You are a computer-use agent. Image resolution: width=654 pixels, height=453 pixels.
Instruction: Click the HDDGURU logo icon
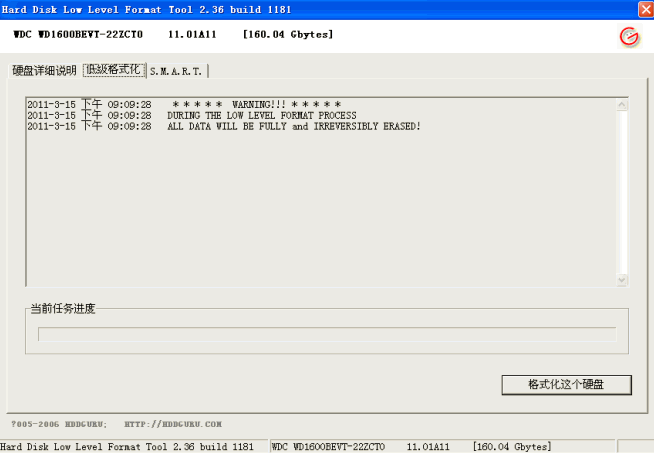pos(629,37)
